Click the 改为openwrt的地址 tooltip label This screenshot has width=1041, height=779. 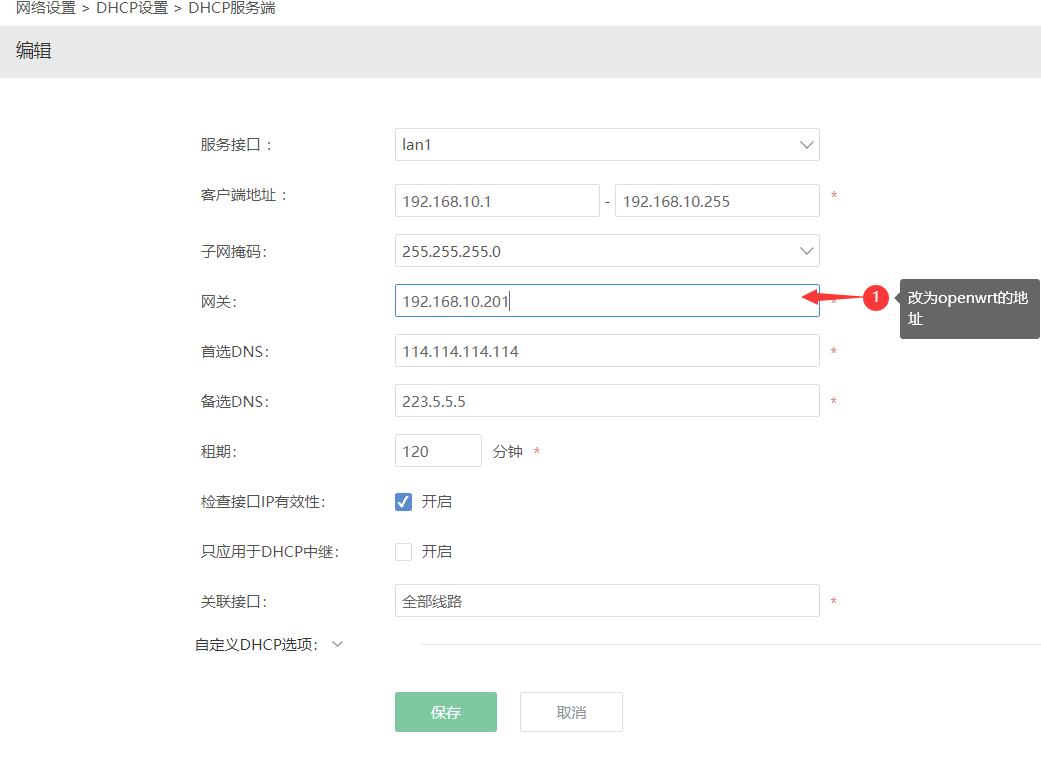(968, 307)
